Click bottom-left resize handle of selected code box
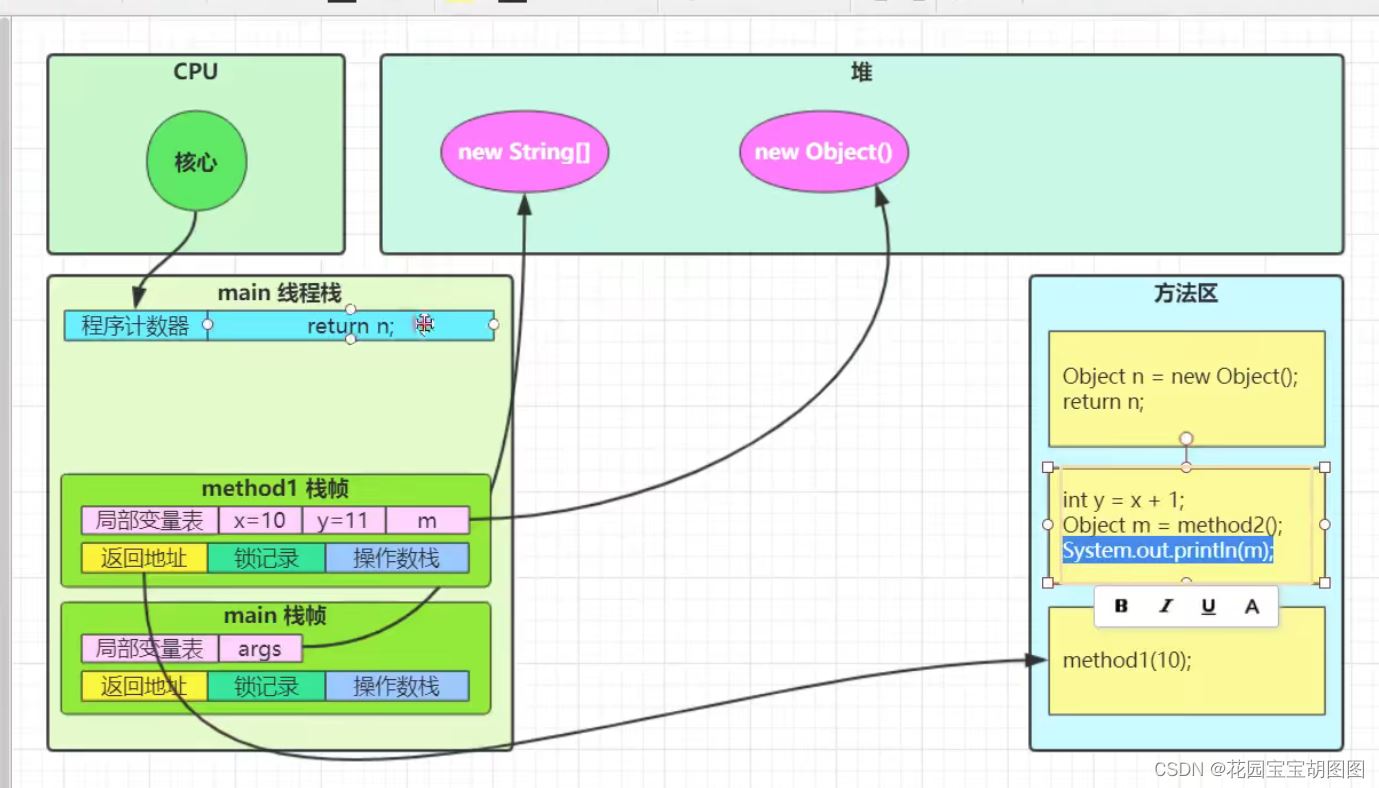Viewport: 1379px width, 788px height. pos(1048,582)
